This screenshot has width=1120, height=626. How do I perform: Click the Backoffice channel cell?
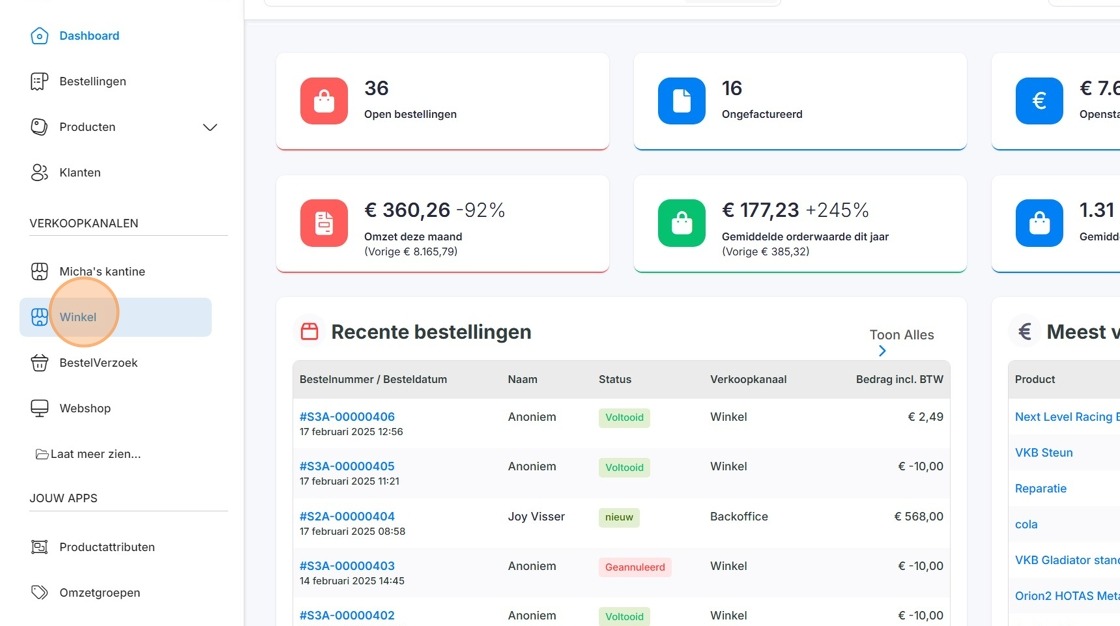739,517
